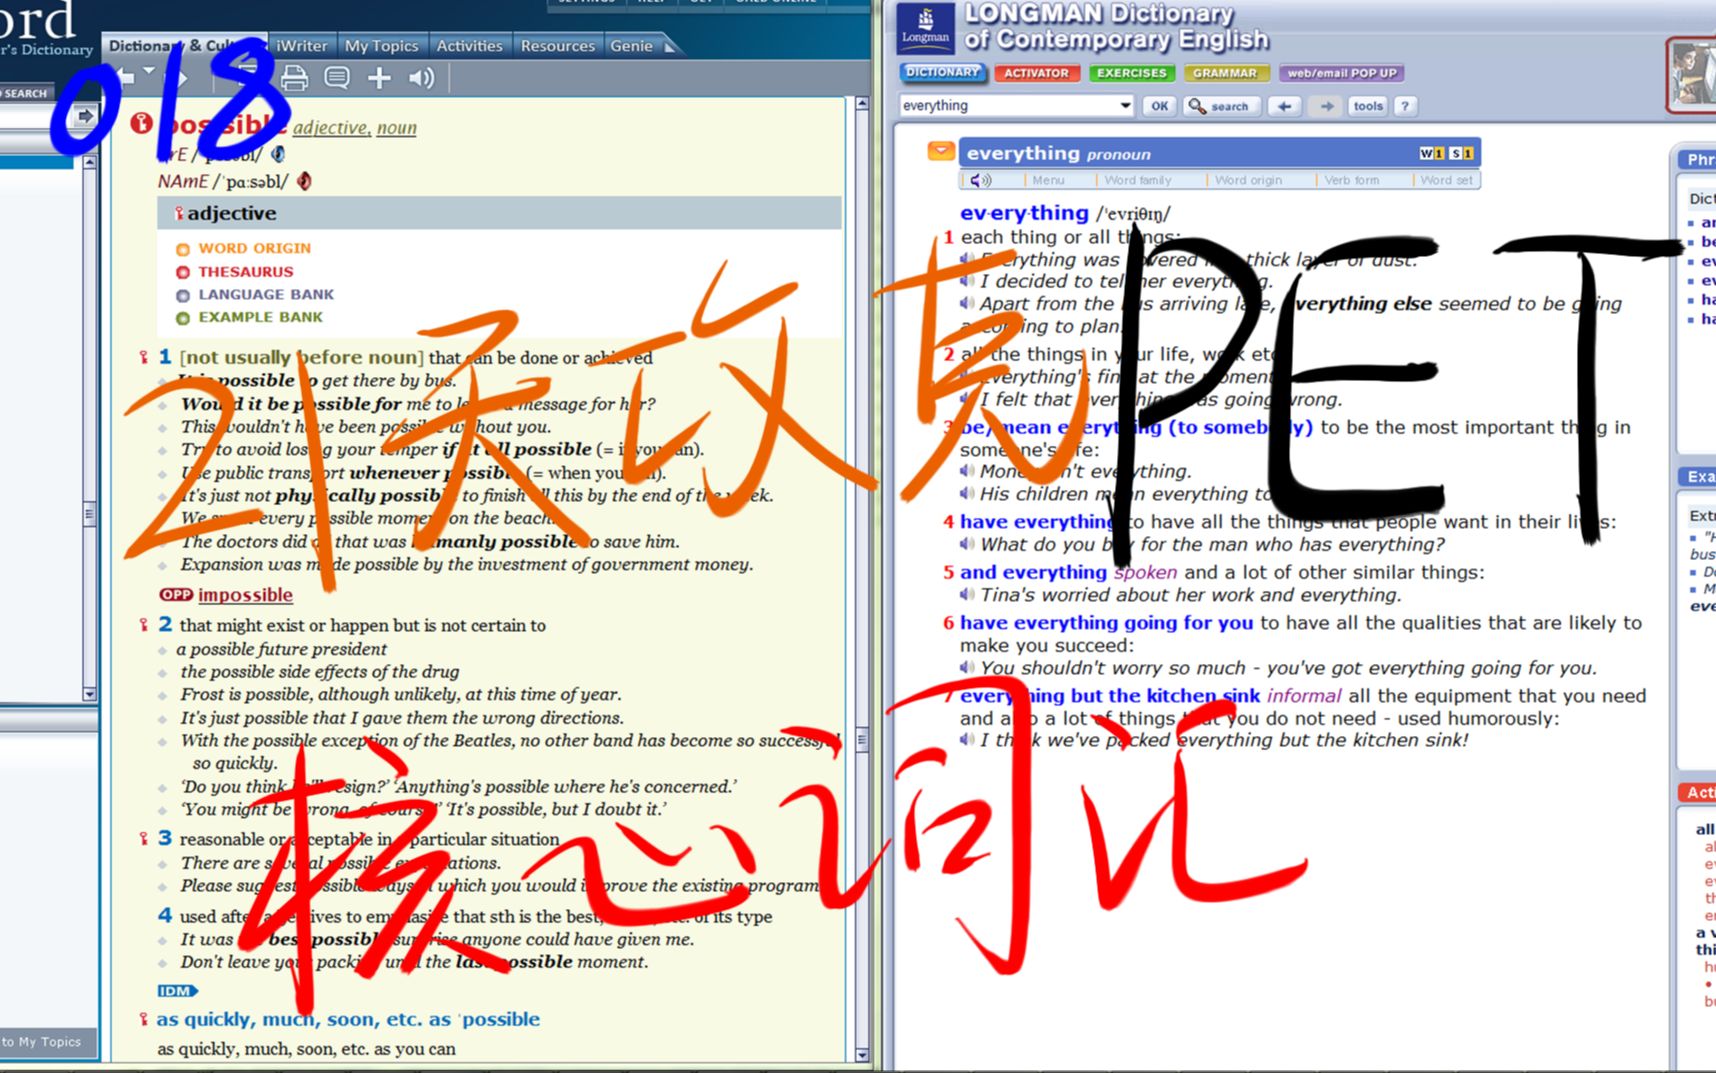Viewport: 1716px width, 1073px height.
Task: Click the IDM idioms icon
Action: pyautogui.click(x=177, y=991)
